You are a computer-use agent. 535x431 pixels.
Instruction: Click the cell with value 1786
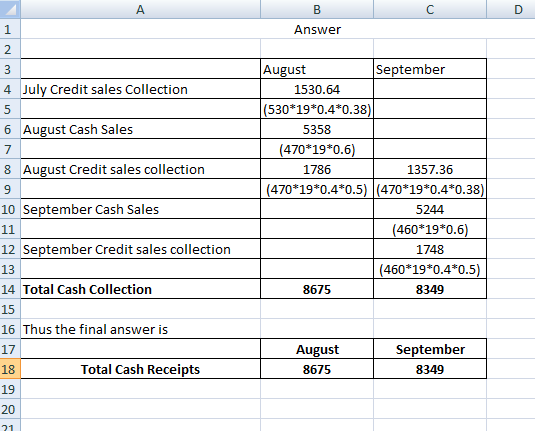click(317, 169)
